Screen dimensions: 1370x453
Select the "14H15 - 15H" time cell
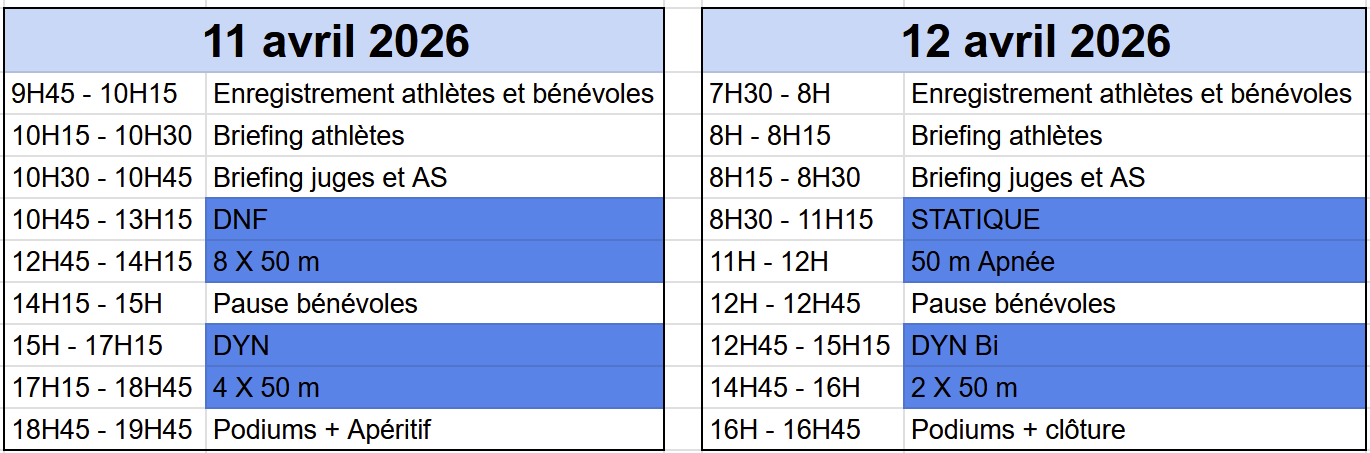105,303
